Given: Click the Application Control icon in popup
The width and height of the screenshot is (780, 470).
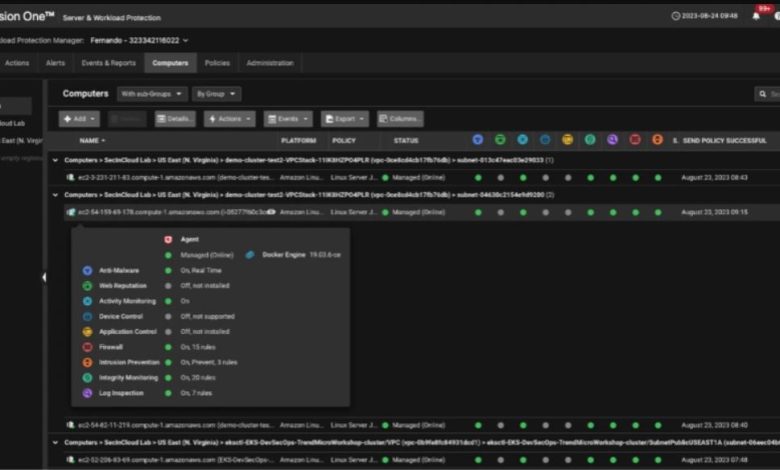Looking at the screenshot, I should tap(88, 332).
